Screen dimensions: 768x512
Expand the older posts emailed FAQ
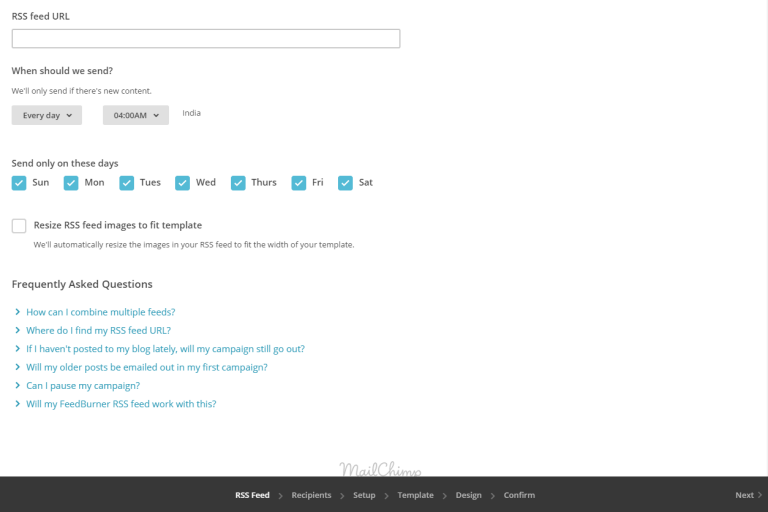click(x=146, y=367)
